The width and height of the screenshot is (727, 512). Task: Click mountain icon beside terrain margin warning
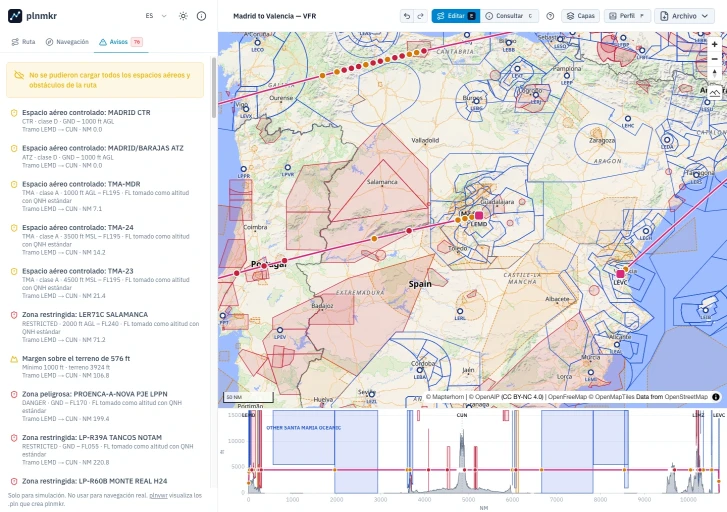pyautogui.click(x=14, y=359)
